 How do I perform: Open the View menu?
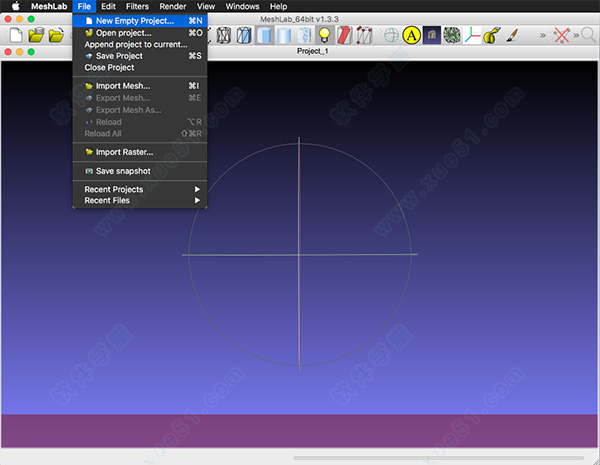pyautogui.click(x=206, y=6)
